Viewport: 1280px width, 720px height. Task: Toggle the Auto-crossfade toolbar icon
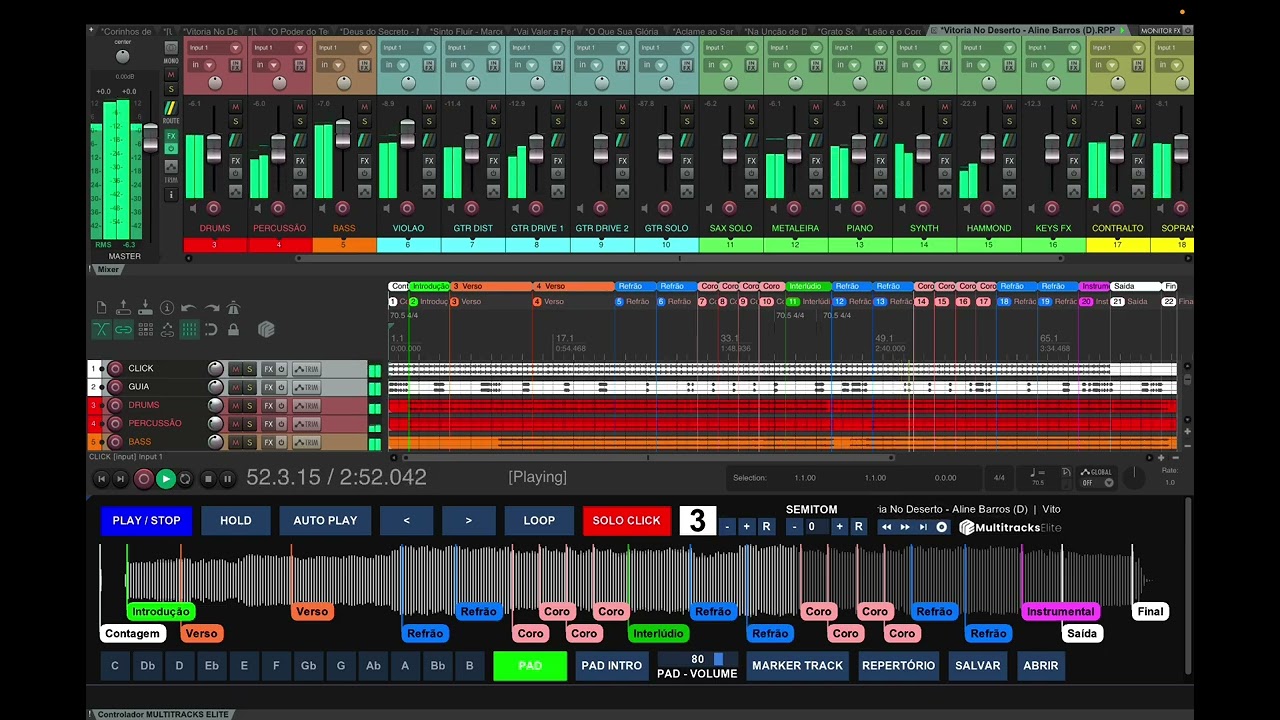coord(101,329)
